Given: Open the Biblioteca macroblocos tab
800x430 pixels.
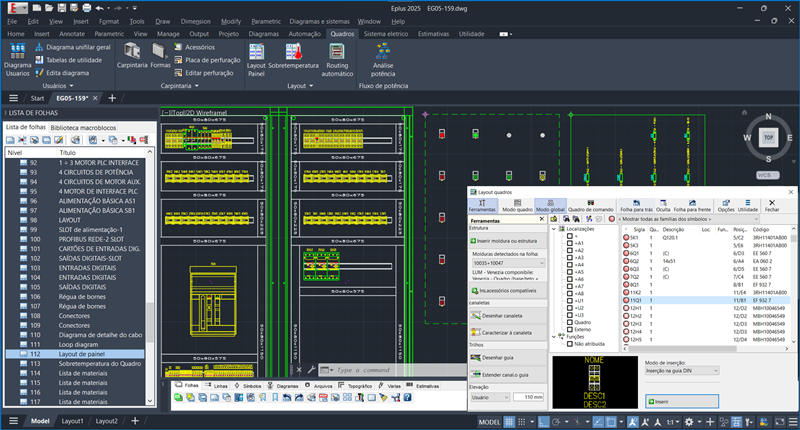Looking at the screenshot, I should (x=83, y=128).
